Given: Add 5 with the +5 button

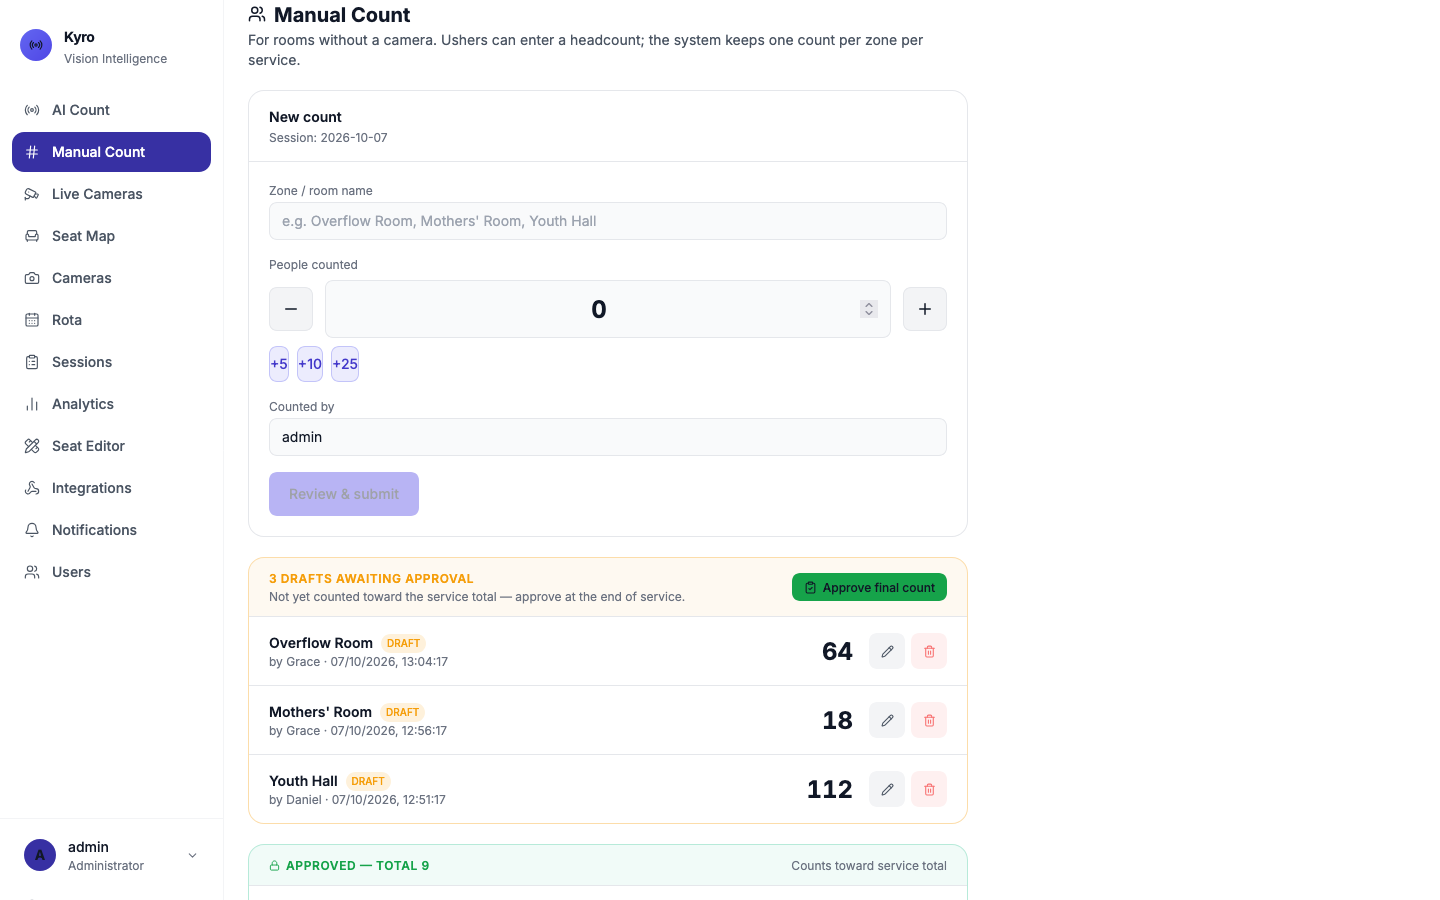Looking at the screenshot, I should coord(279,364).
